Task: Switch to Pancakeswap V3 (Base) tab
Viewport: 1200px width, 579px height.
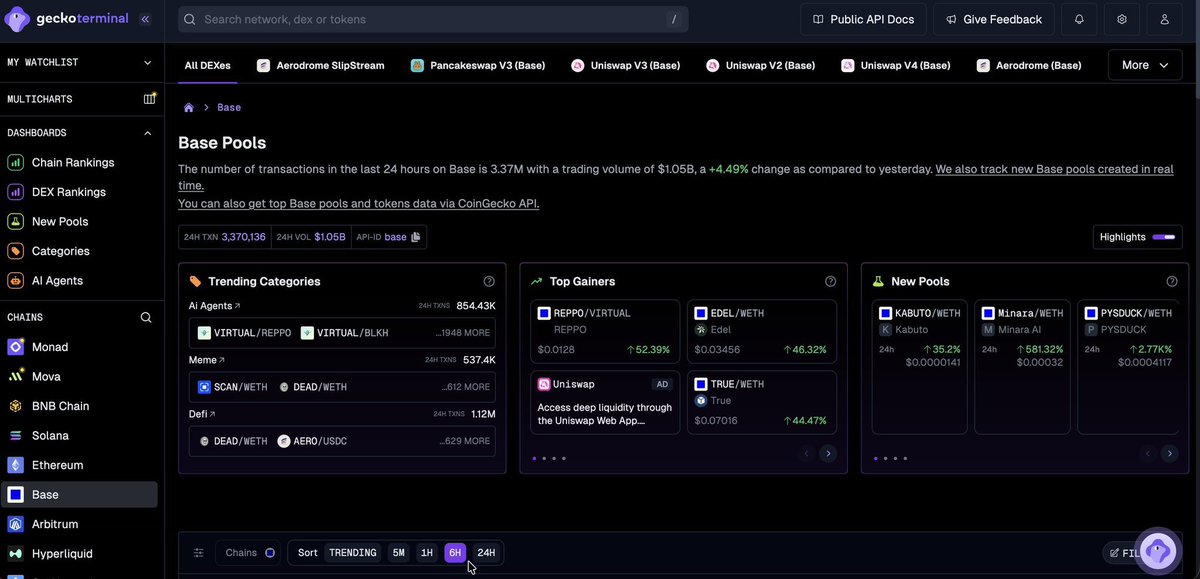Action: [x=478, y=65]
